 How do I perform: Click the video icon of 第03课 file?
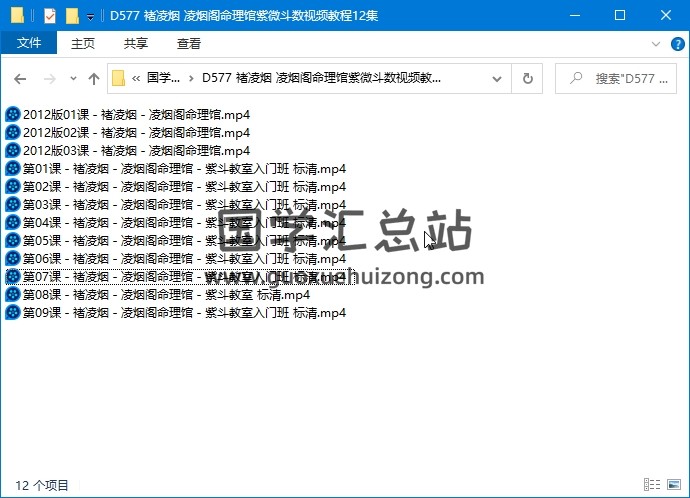point(13,205)
